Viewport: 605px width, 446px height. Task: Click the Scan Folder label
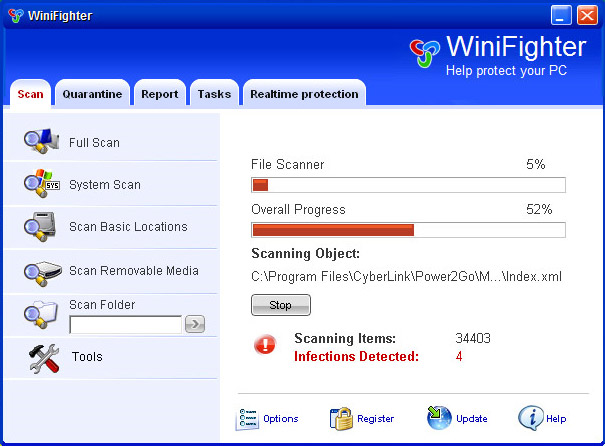(102, 305)
